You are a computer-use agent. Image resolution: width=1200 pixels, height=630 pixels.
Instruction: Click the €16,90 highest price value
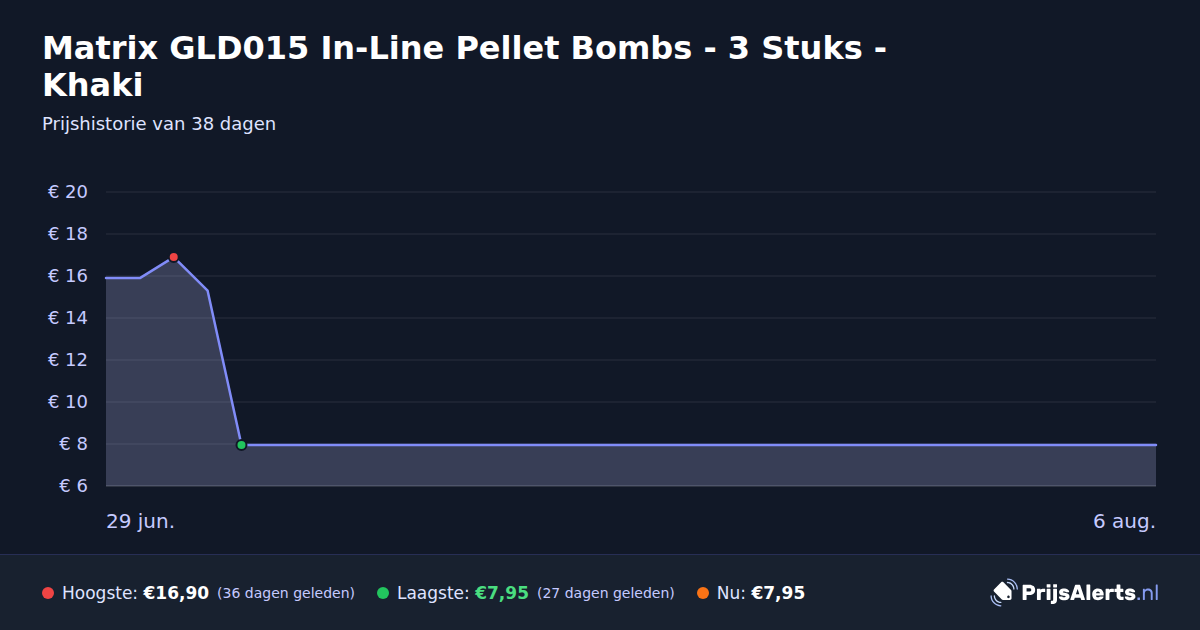coord(176,593)
